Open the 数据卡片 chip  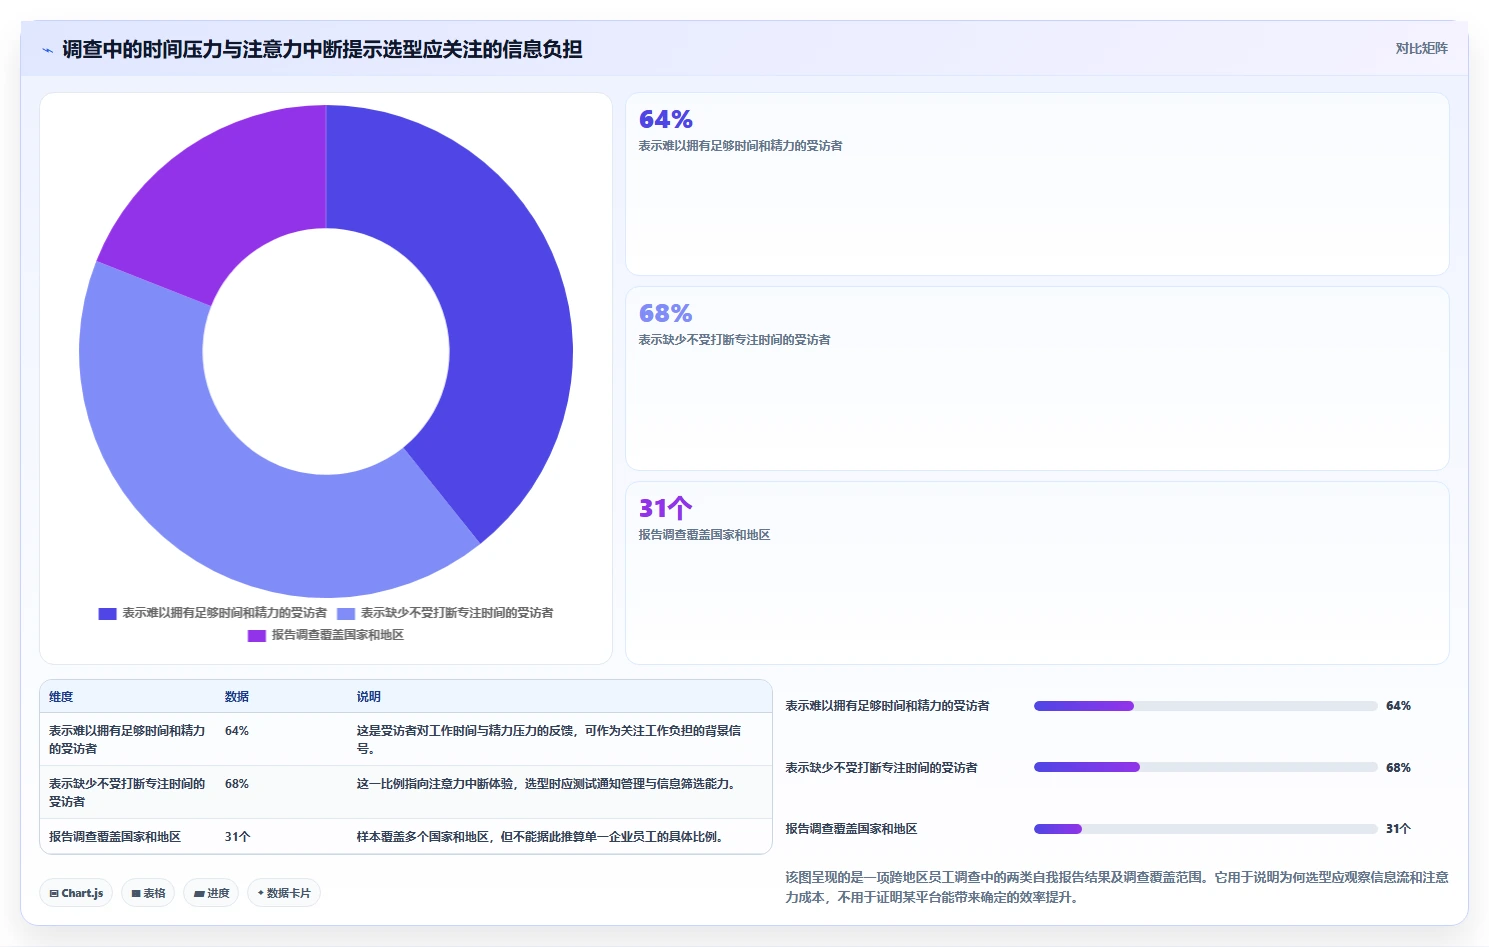coord(284,893)
